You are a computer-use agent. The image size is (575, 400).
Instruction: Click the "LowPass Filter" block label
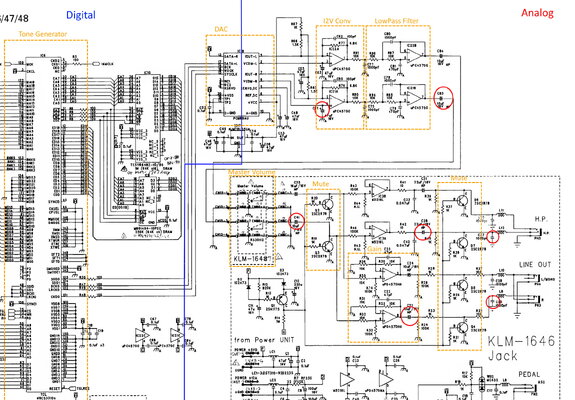[x=396, y=21]
